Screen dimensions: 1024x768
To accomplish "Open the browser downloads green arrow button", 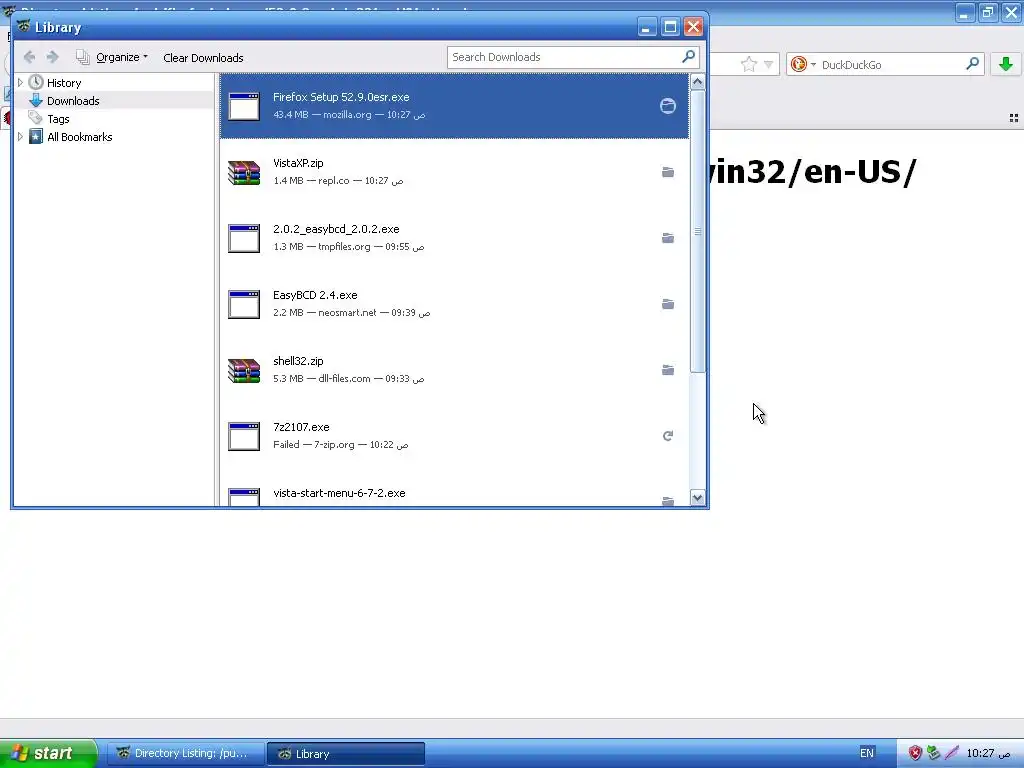I will [1006, 64].
